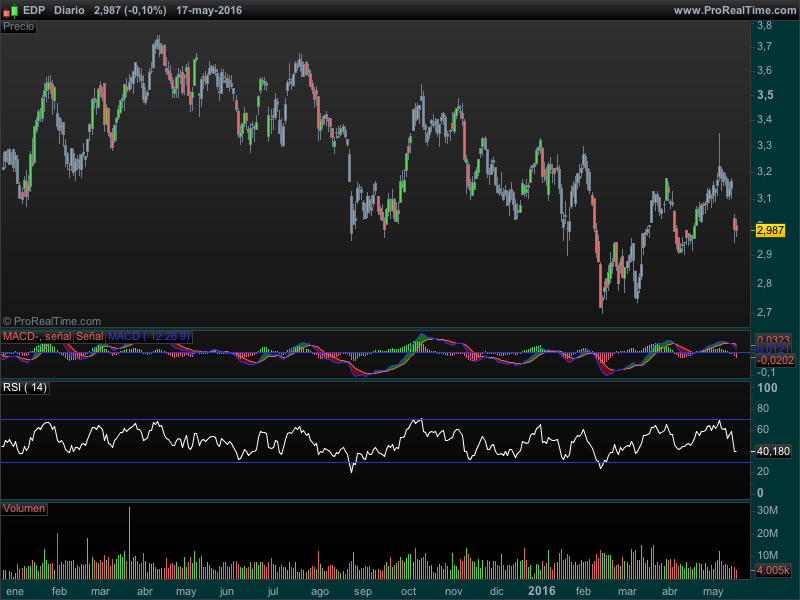Open the www.ProRealTime.com link
Screen dimensions: 800x600
735,10
